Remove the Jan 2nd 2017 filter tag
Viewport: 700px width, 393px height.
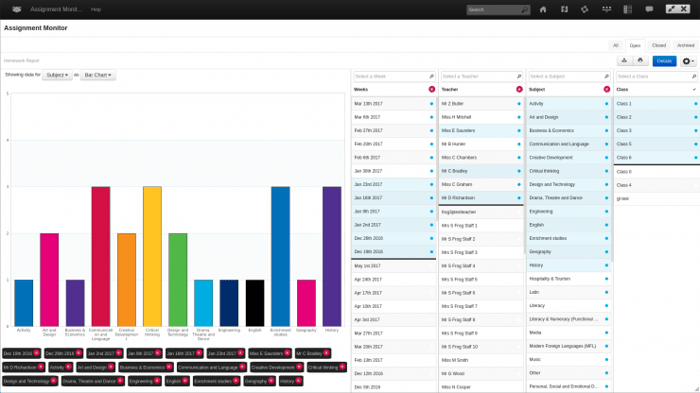pyautogui.click(x=119, y=353)
